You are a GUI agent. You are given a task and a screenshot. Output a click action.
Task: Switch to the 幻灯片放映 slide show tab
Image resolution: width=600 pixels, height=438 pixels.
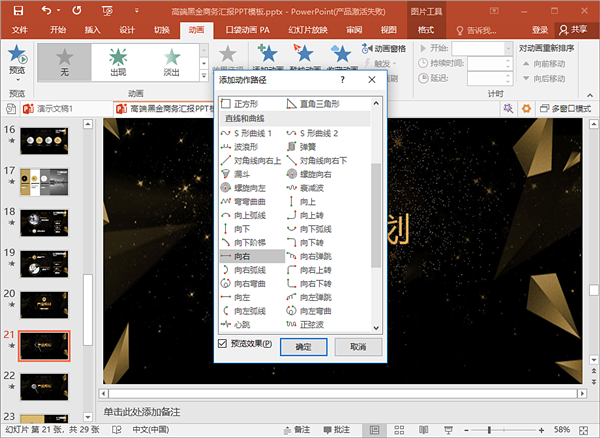point(308,30)
